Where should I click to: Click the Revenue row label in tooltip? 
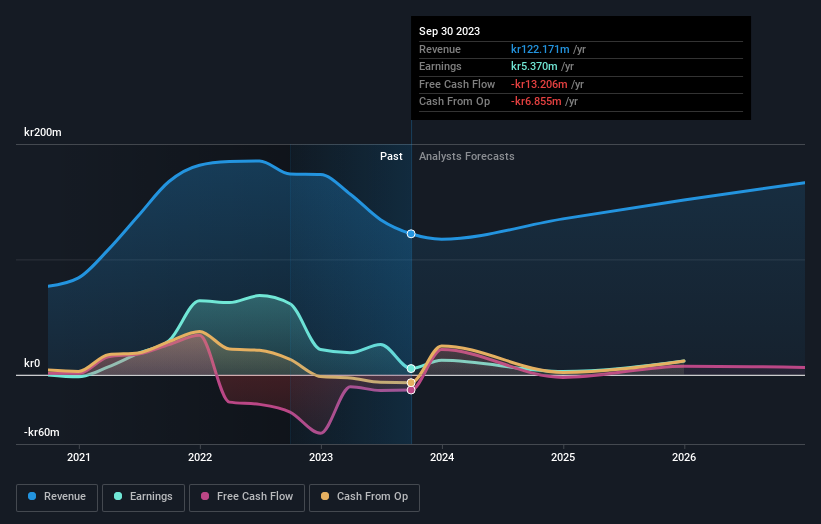pyautogui.click(x=440, y=49)
